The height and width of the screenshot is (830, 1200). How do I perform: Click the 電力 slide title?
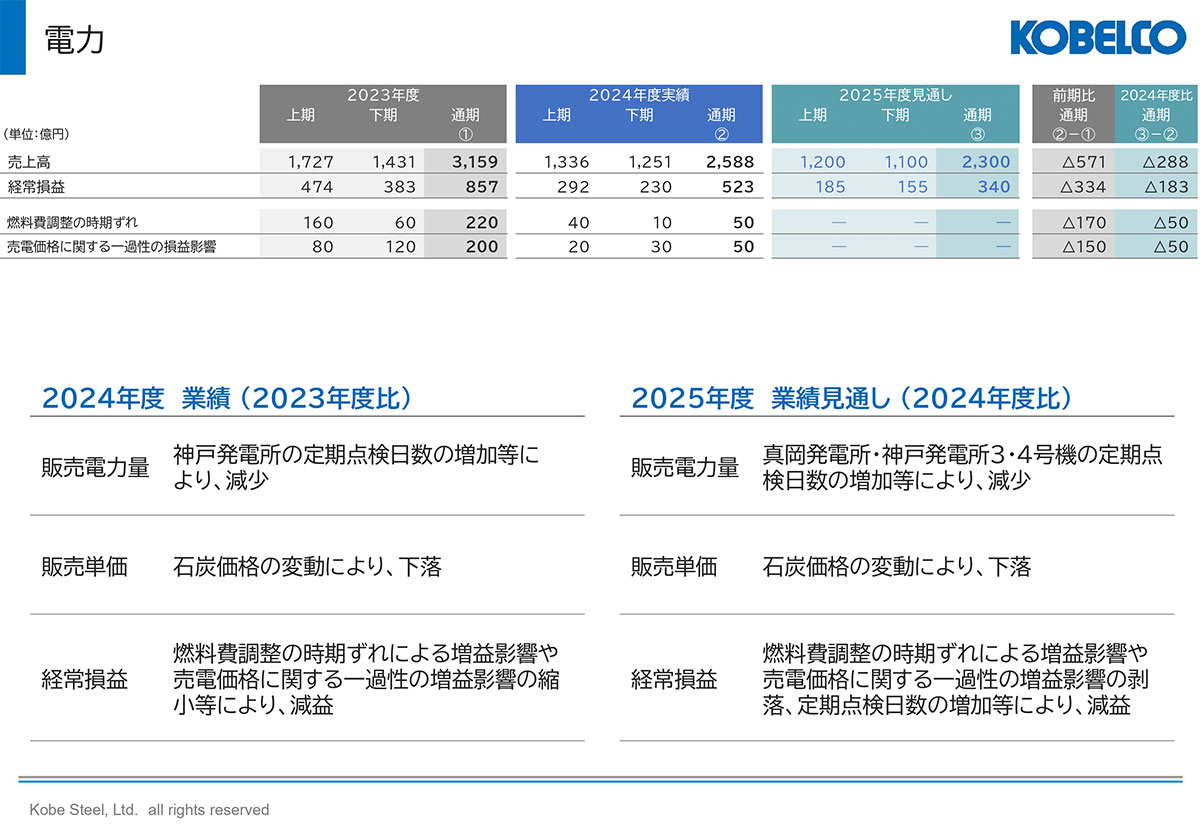pos(75,40)
